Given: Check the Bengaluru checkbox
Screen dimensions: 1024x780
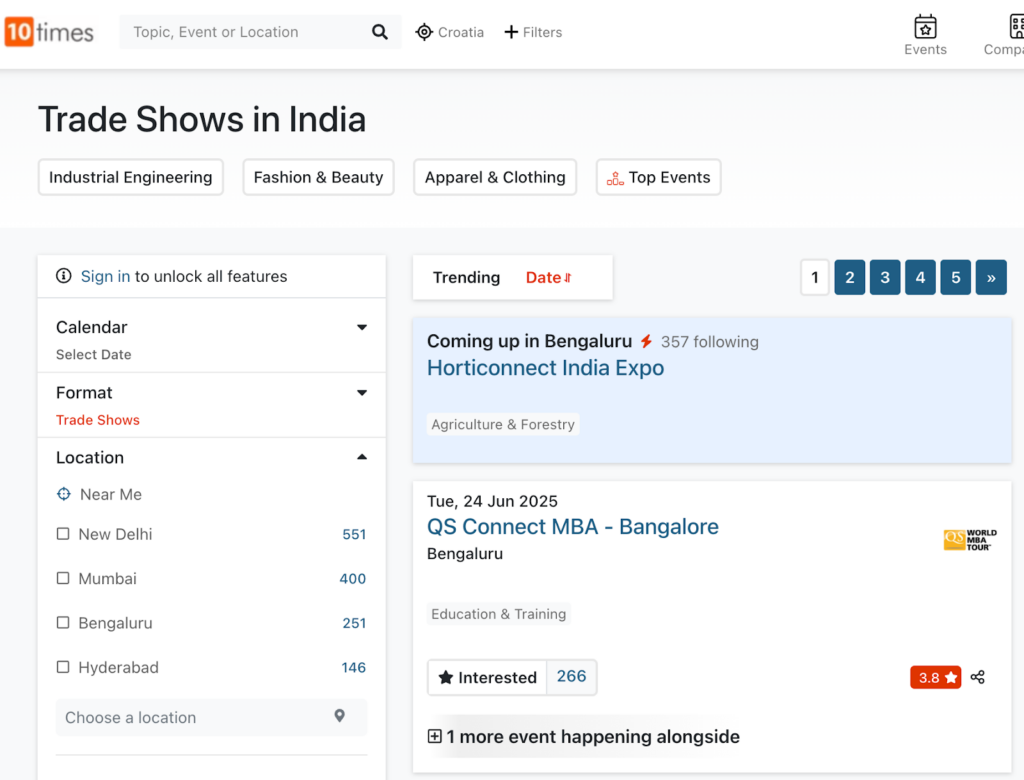Looking at the screenshot, I should [x=63, y=623].
